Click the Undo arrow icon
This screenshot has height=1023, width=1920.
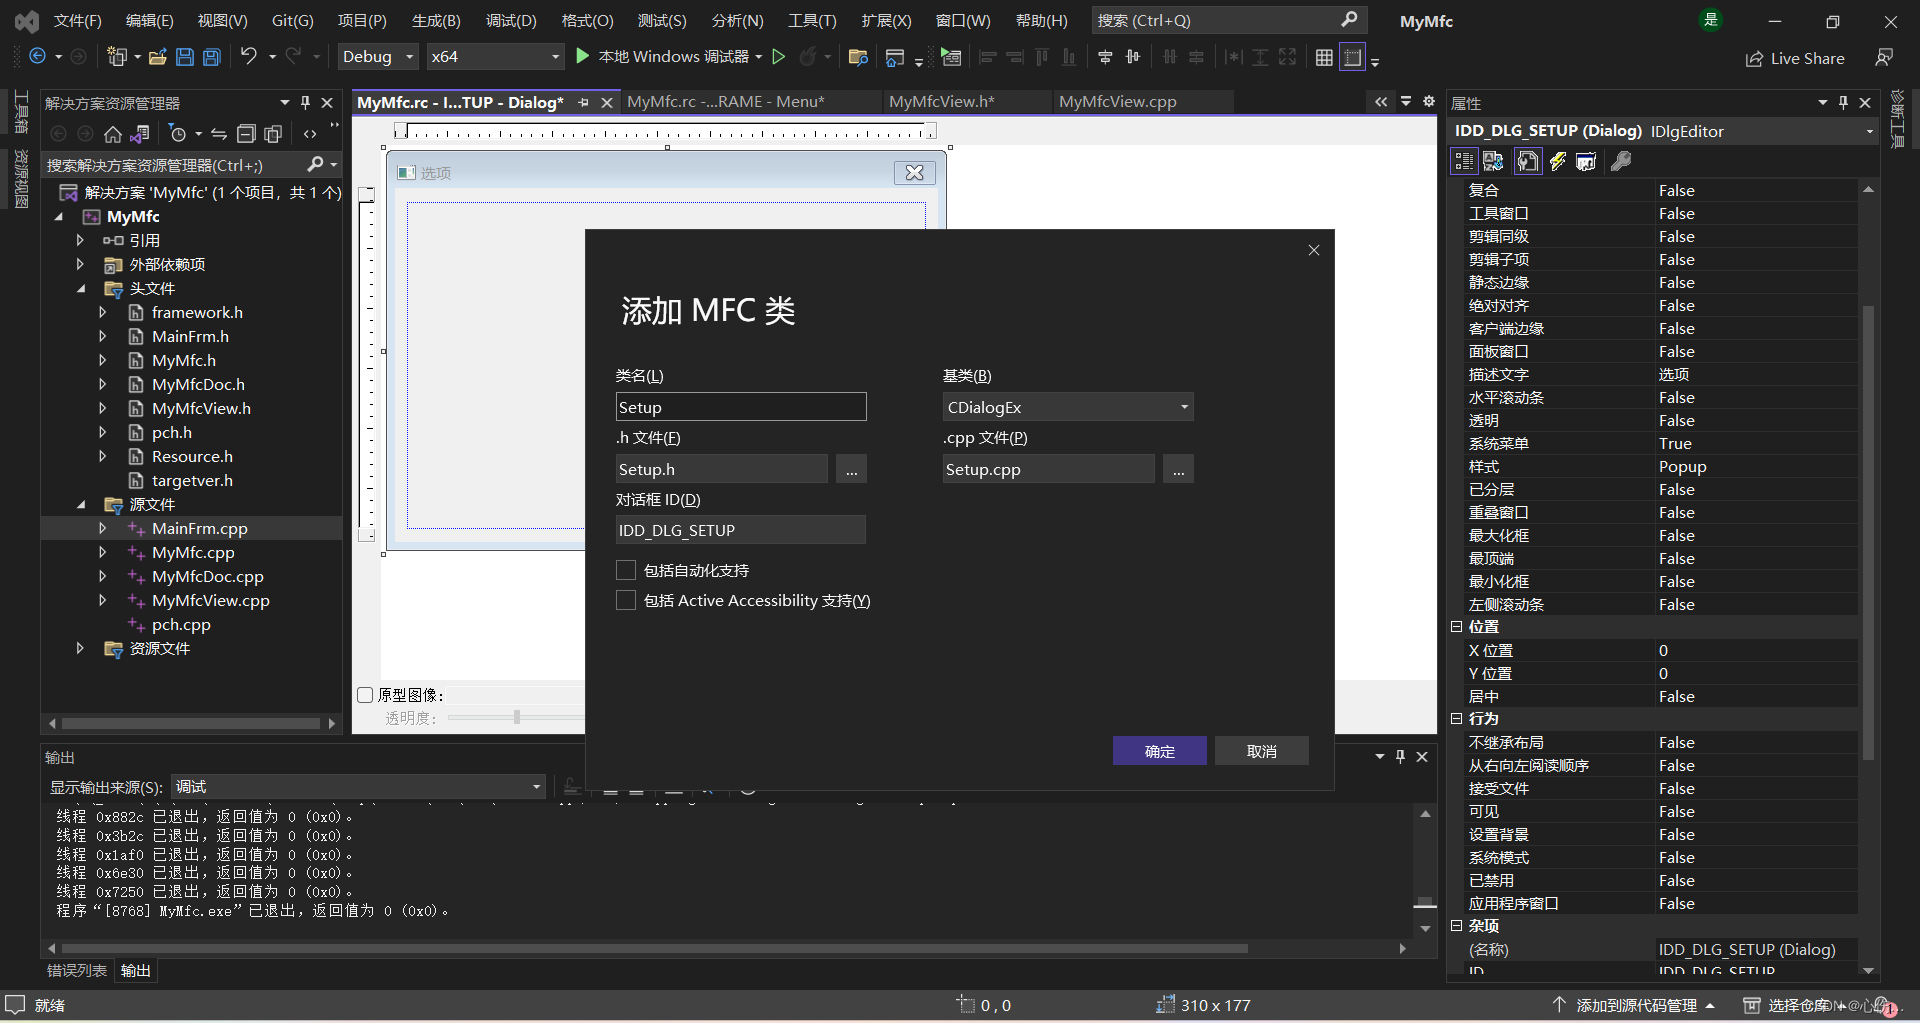coord(249,57)
